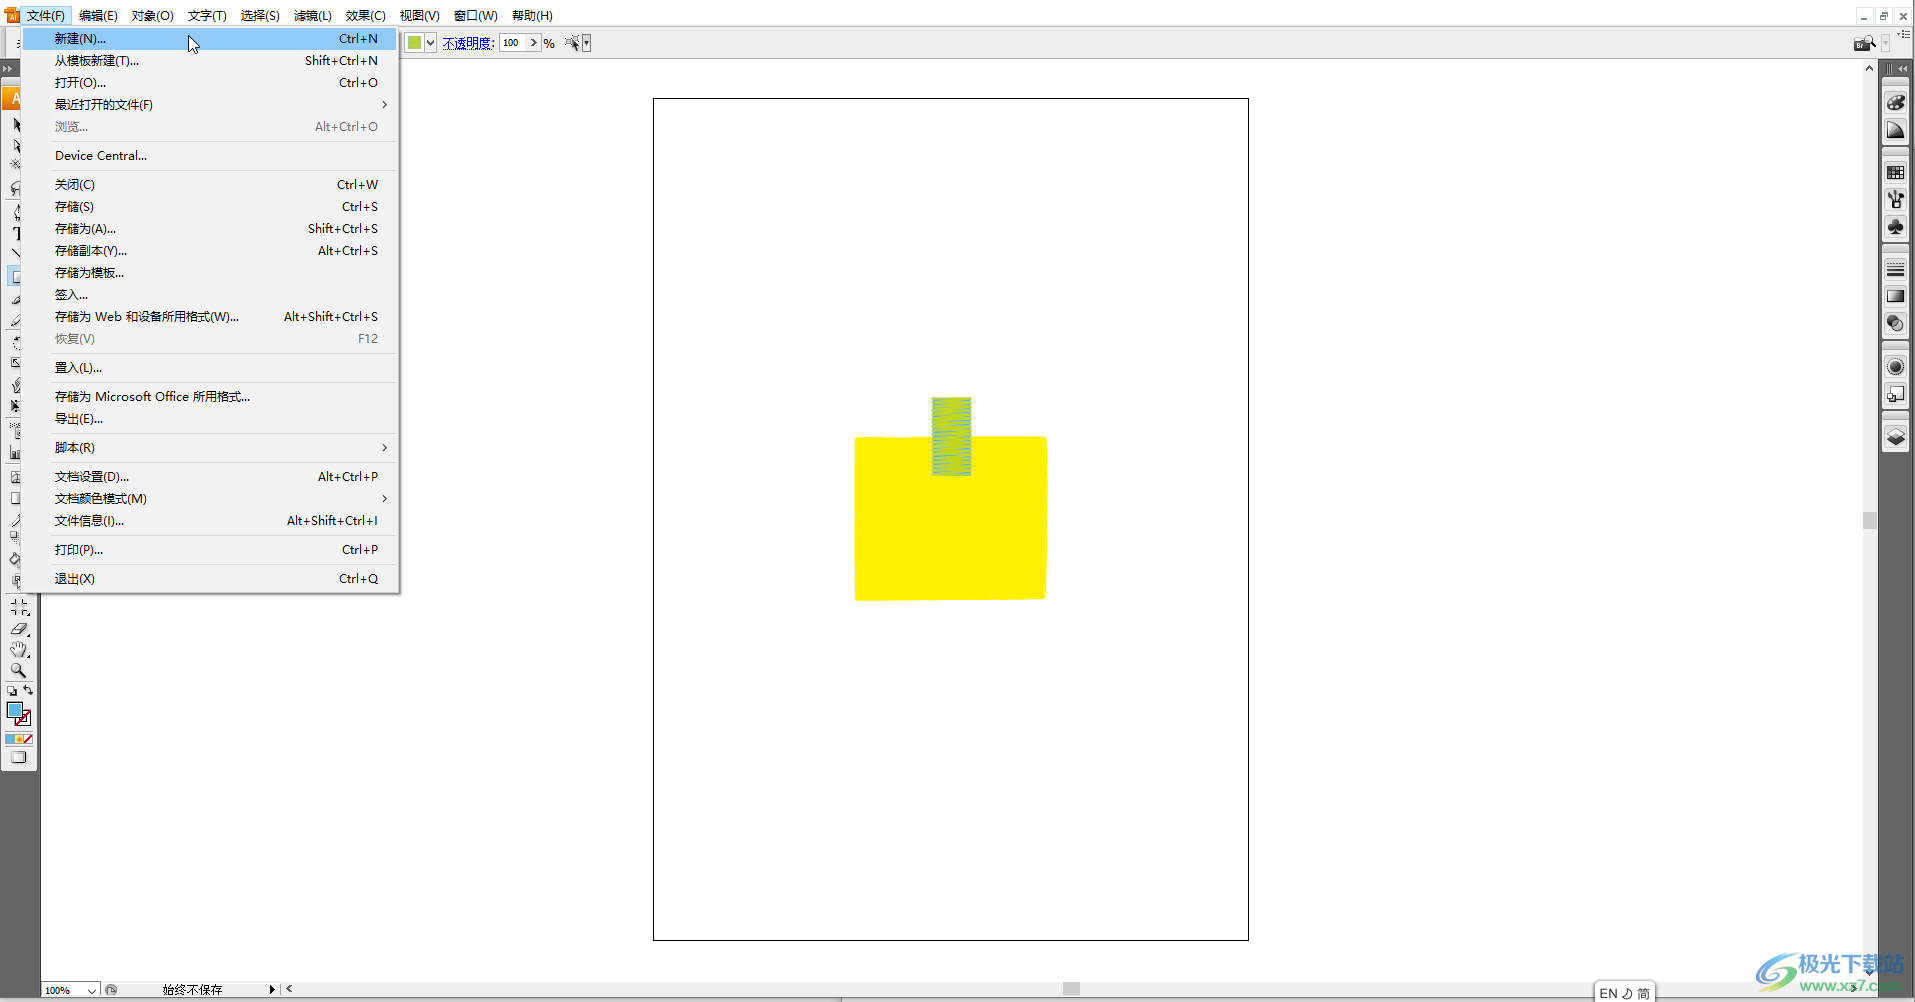Open the Appearance panel icon

pyautogui.click(x=1895, y=366)
